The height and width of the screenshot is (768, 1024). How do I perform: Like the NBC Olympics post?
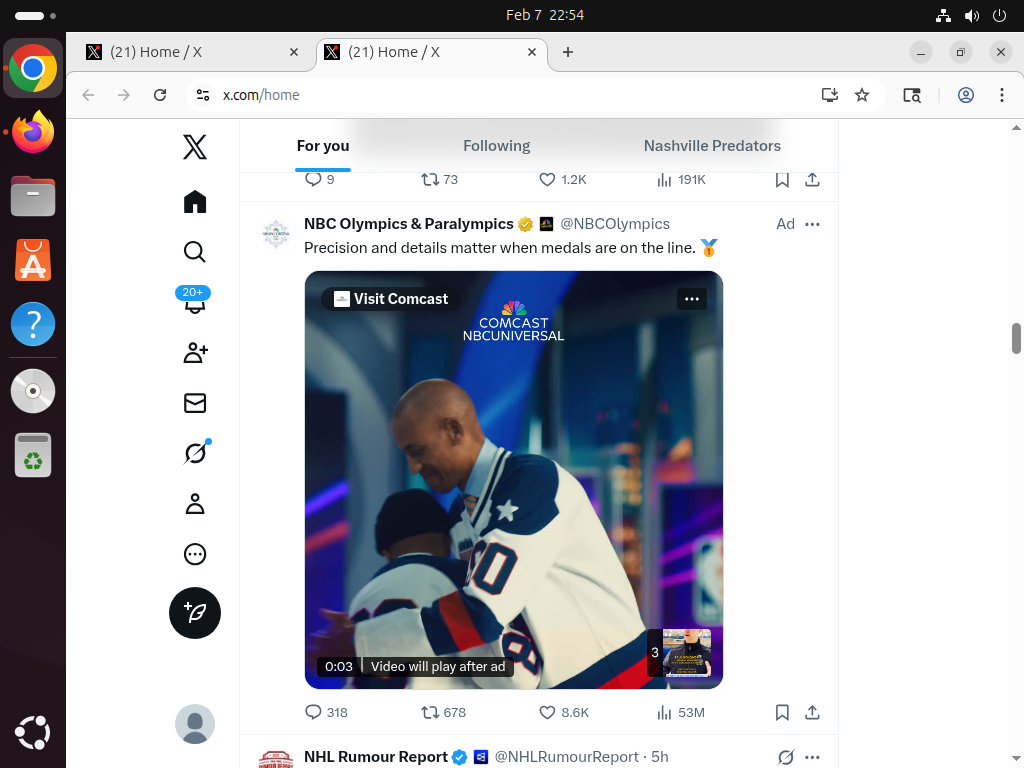[x=547, y=713]
